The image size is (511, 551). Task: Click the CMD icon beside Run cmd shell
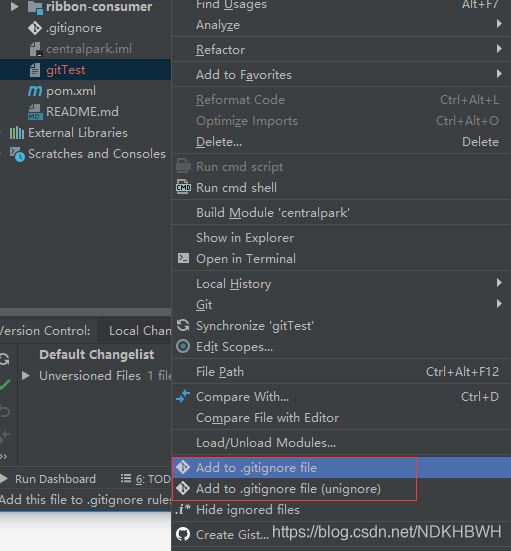click(183, 187)
